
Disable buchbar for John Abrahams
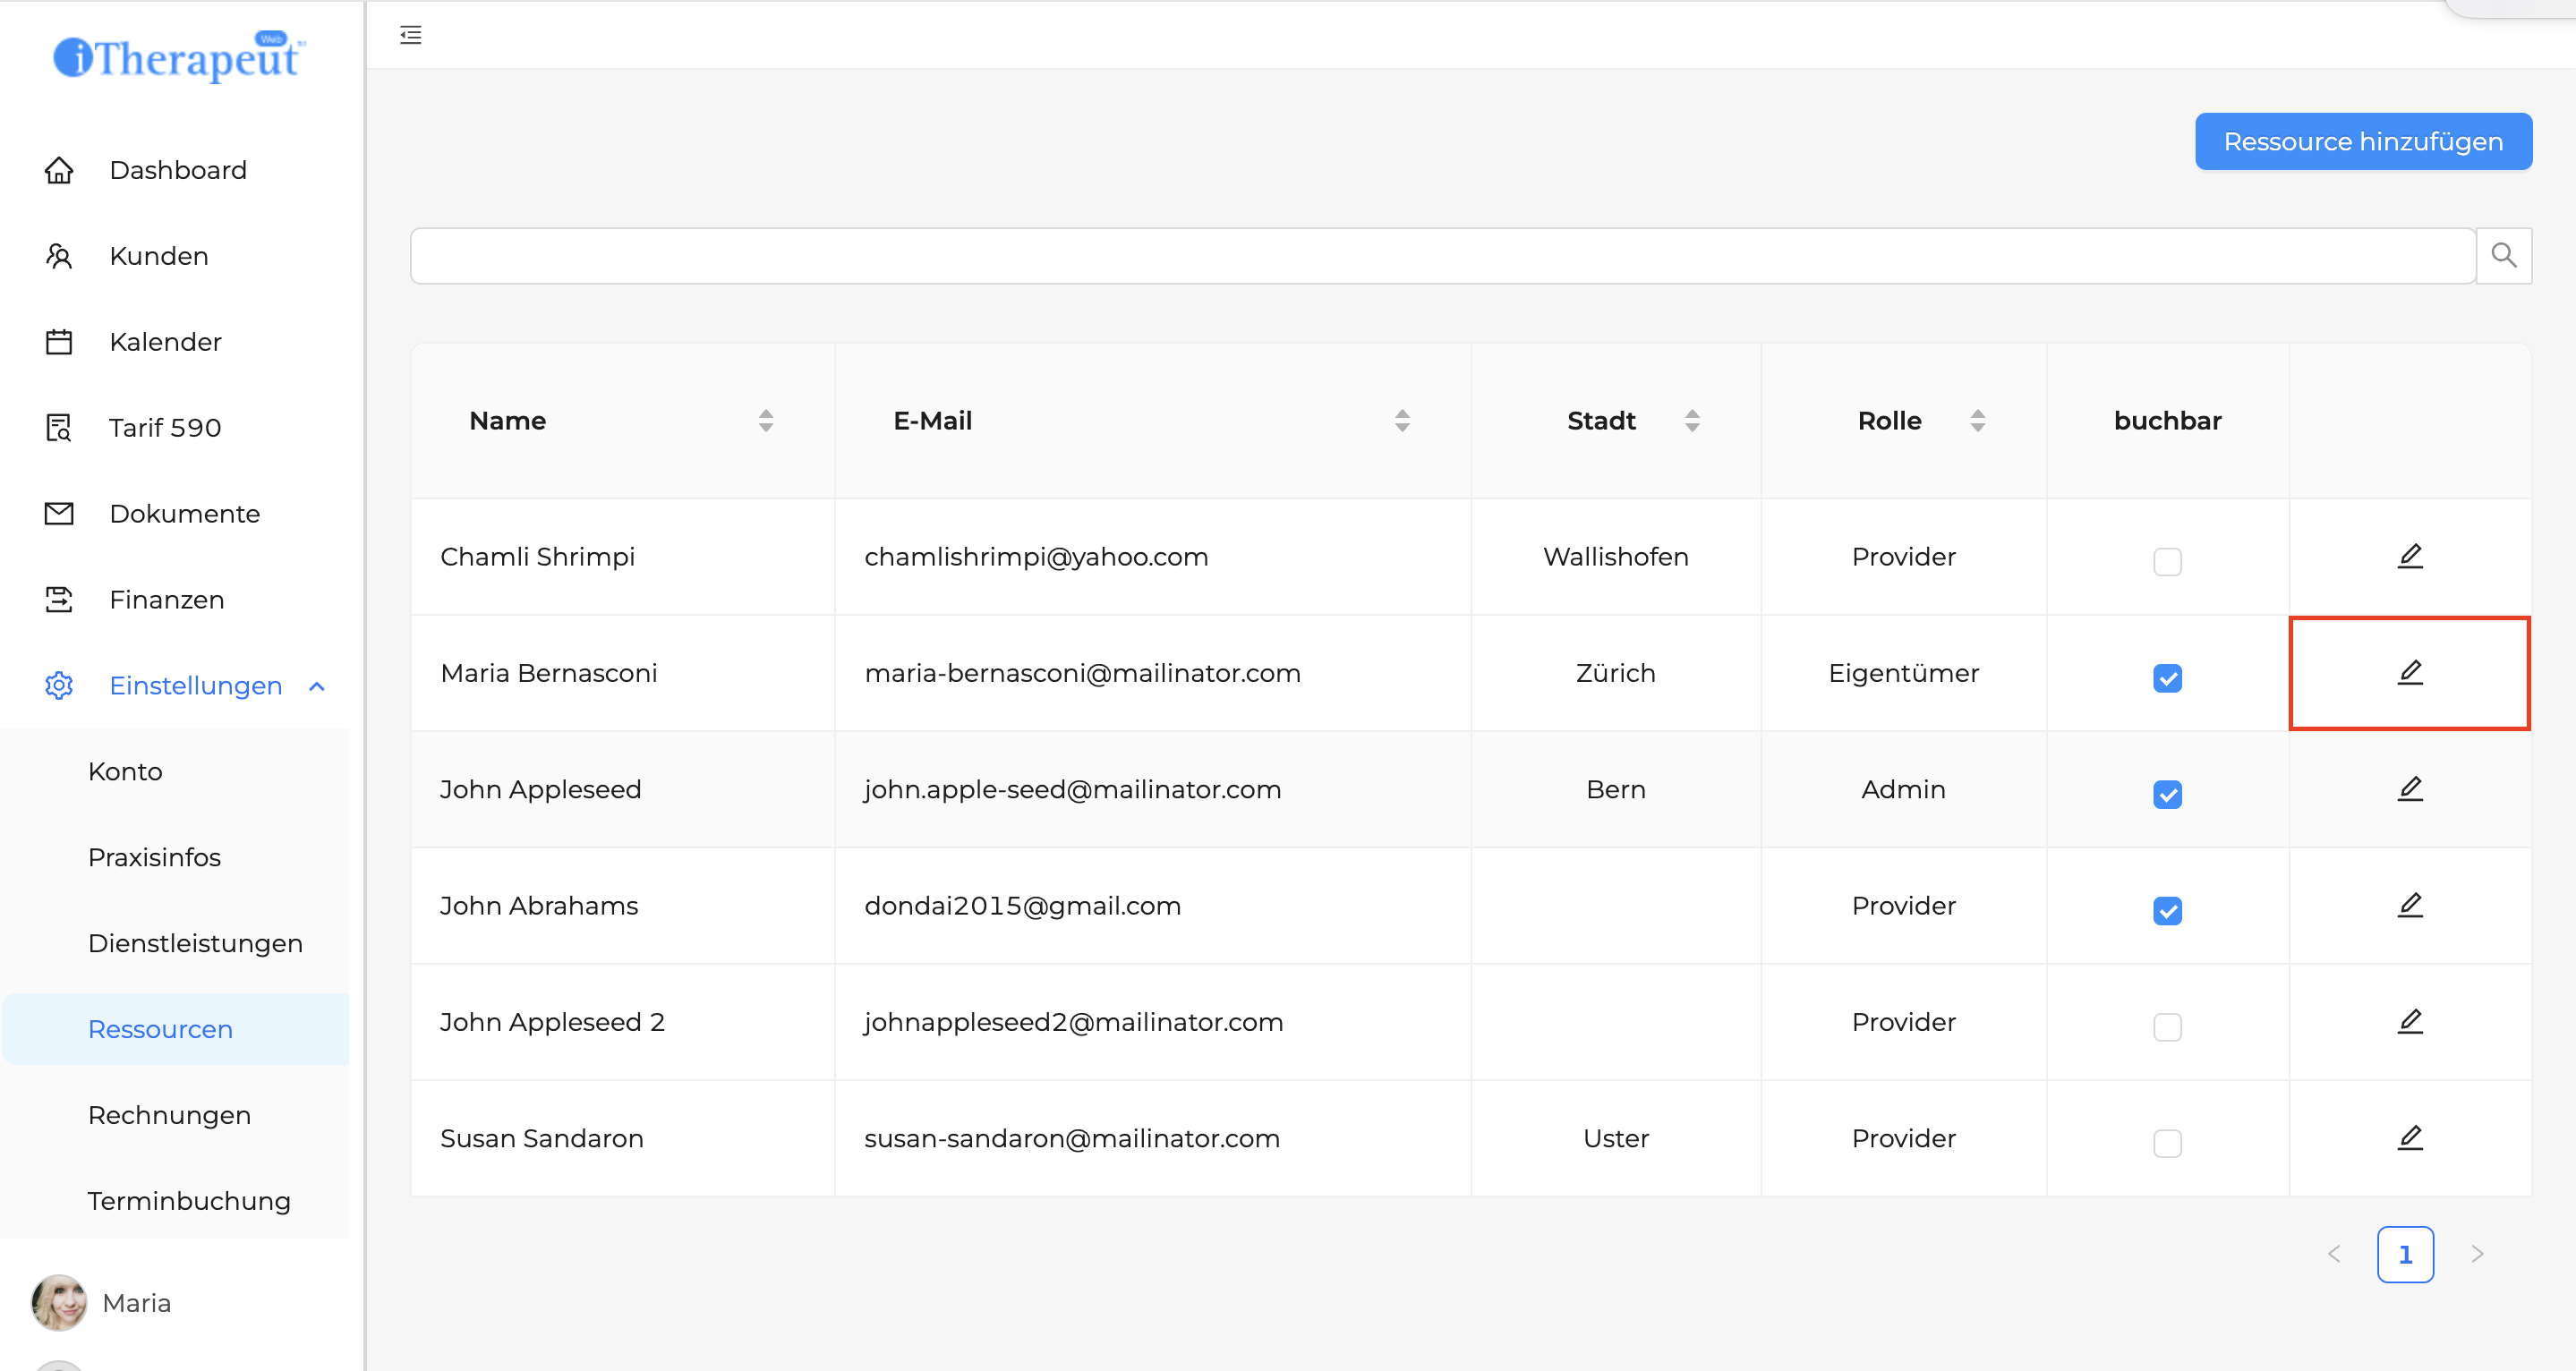2167,911
